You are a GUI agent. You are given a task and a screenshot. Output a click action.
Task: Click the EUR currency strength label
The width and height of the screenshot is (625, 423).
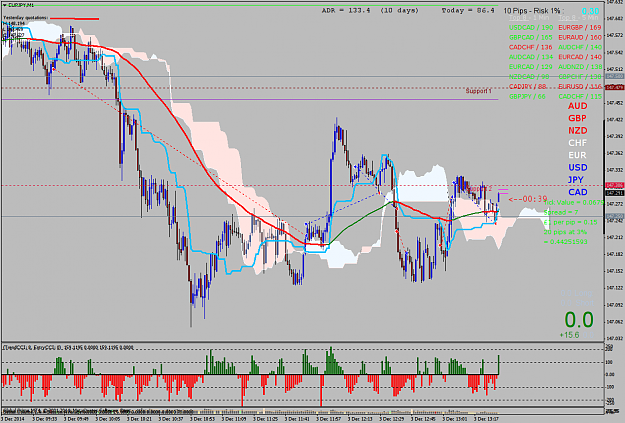click(x=578, y=155)
